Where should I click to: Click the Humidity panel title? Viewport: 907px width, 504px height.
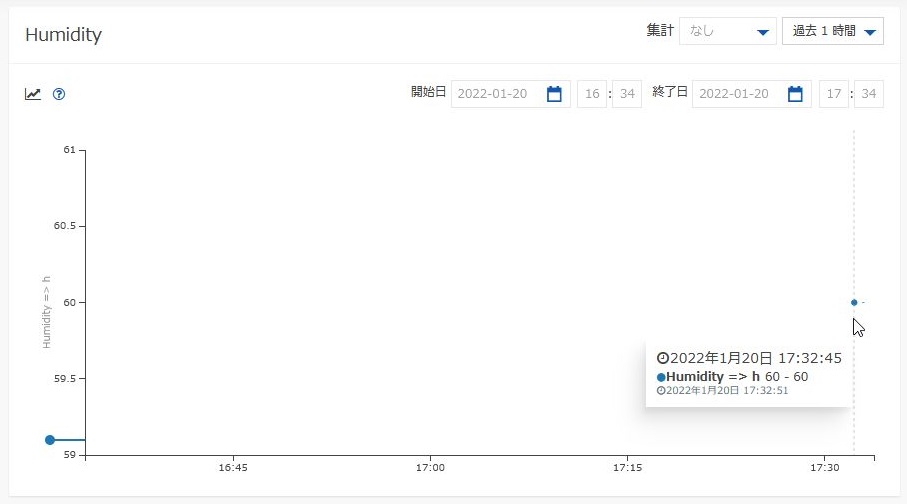pyautogui.click(x=64, y=35)
